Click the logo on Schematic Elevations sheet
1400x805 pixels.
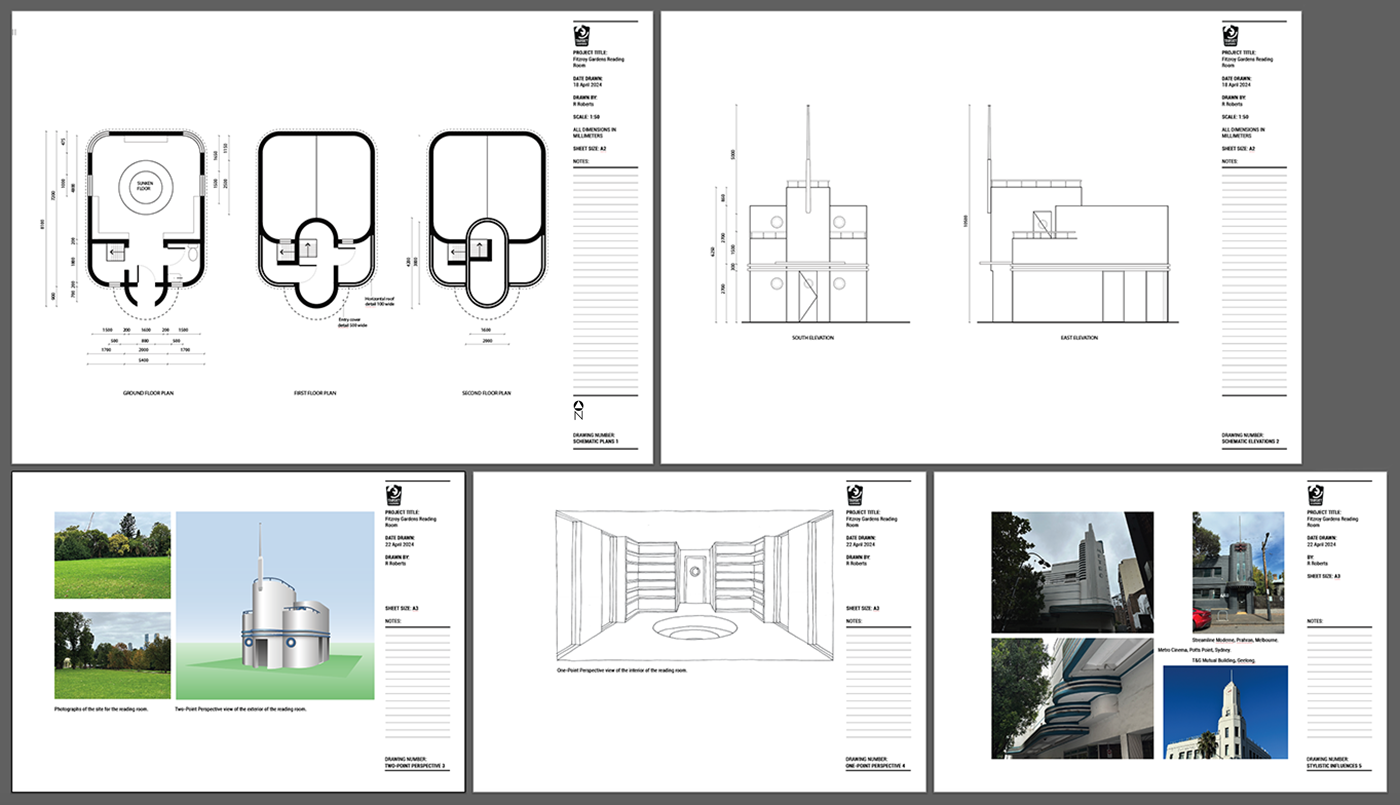1231,36
